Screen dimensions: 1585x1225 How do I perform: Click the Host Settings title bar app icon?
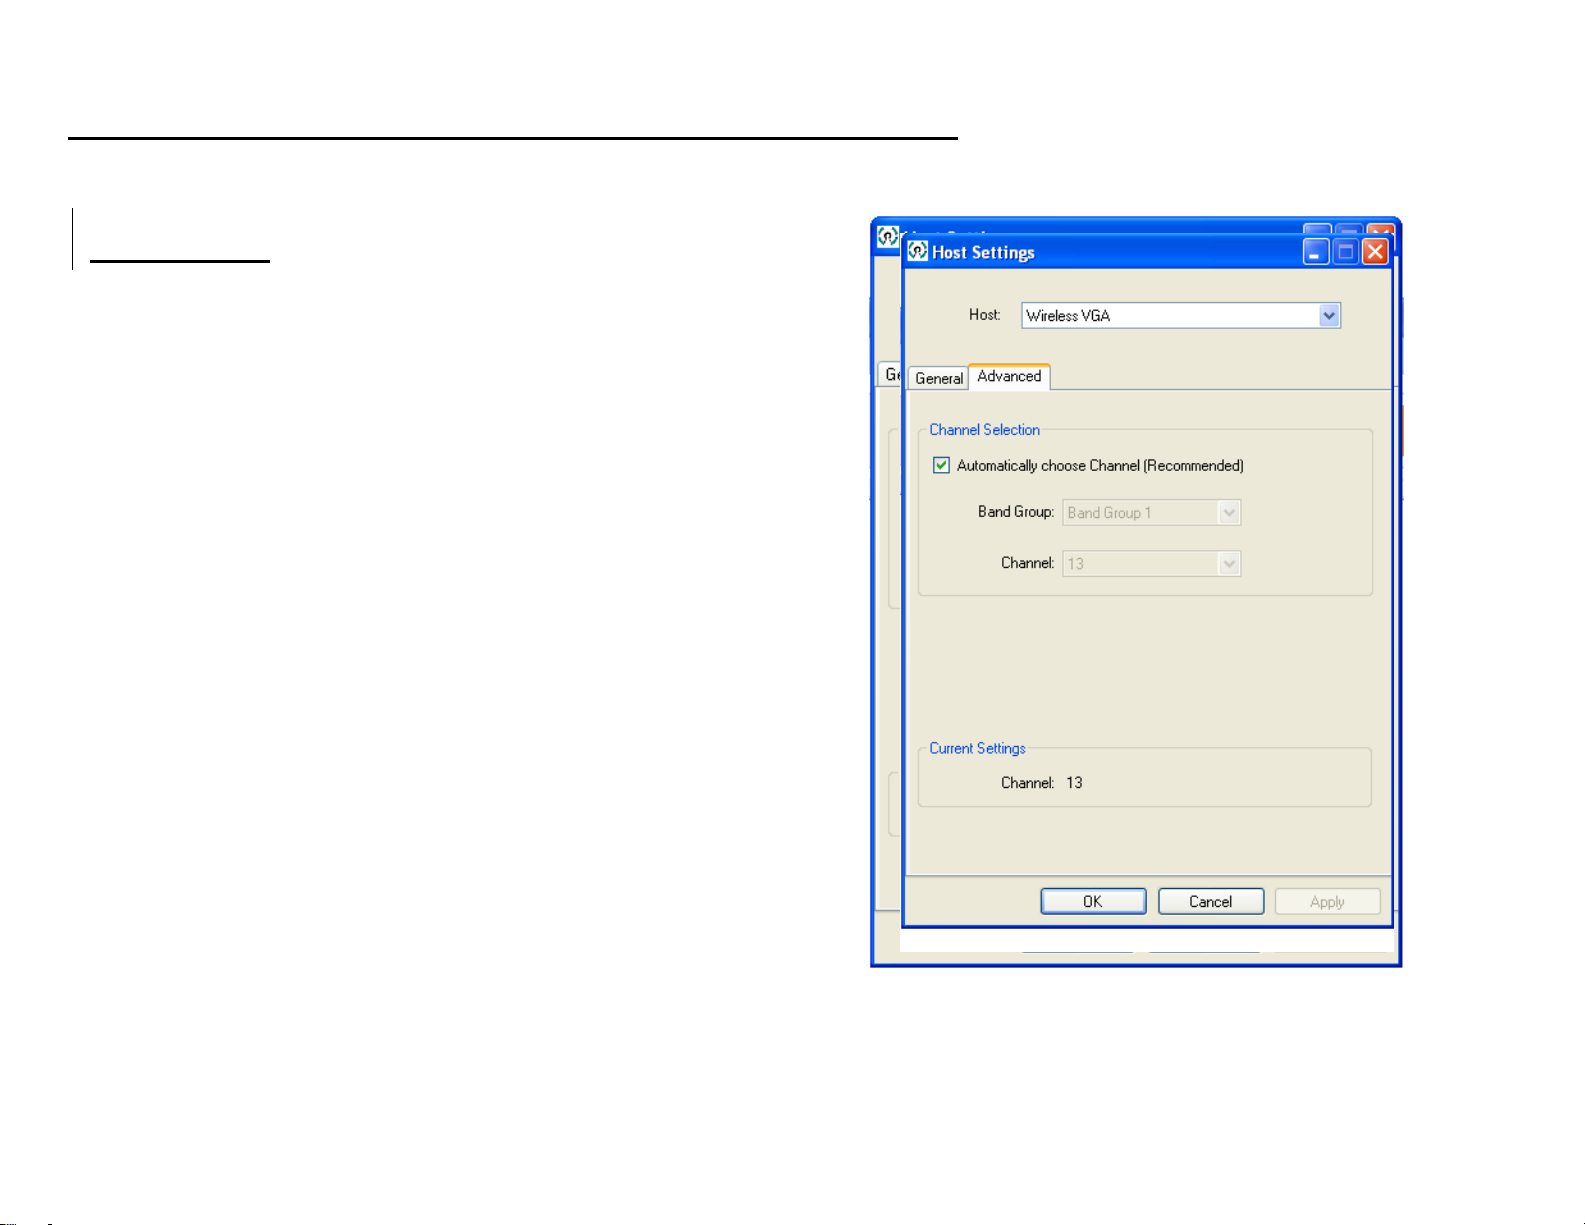[x=918, y=251]
